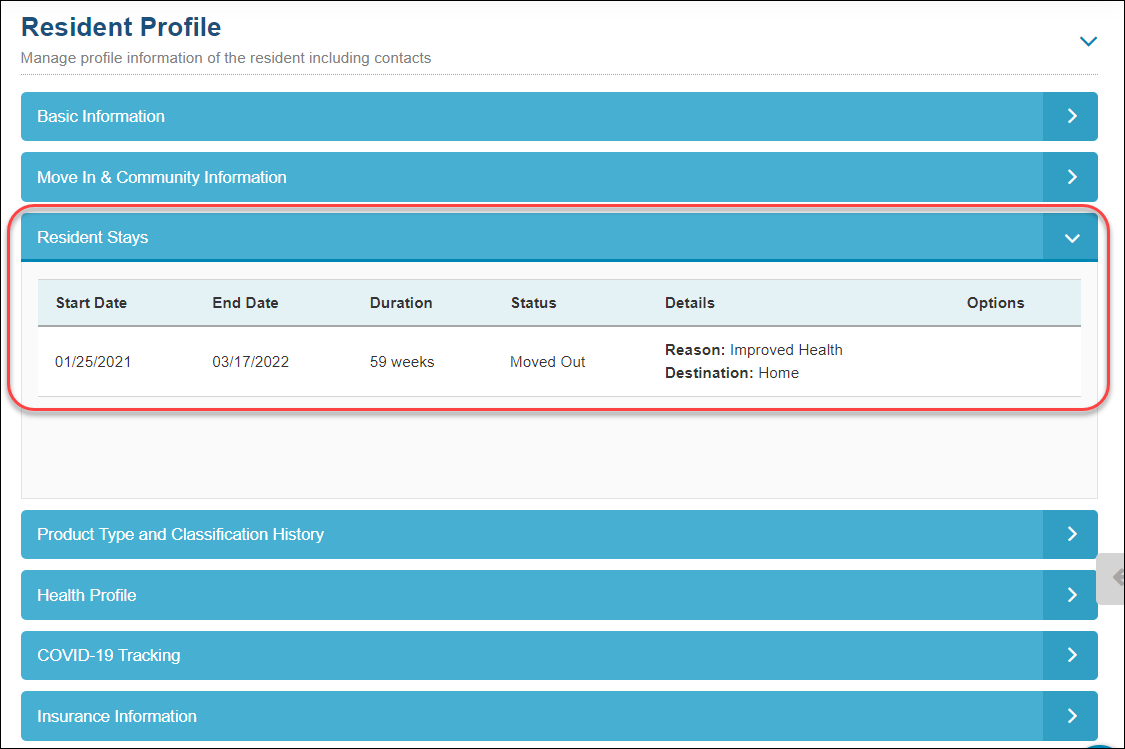Select start date 01/25/2021 cell

tap(93, 362)
